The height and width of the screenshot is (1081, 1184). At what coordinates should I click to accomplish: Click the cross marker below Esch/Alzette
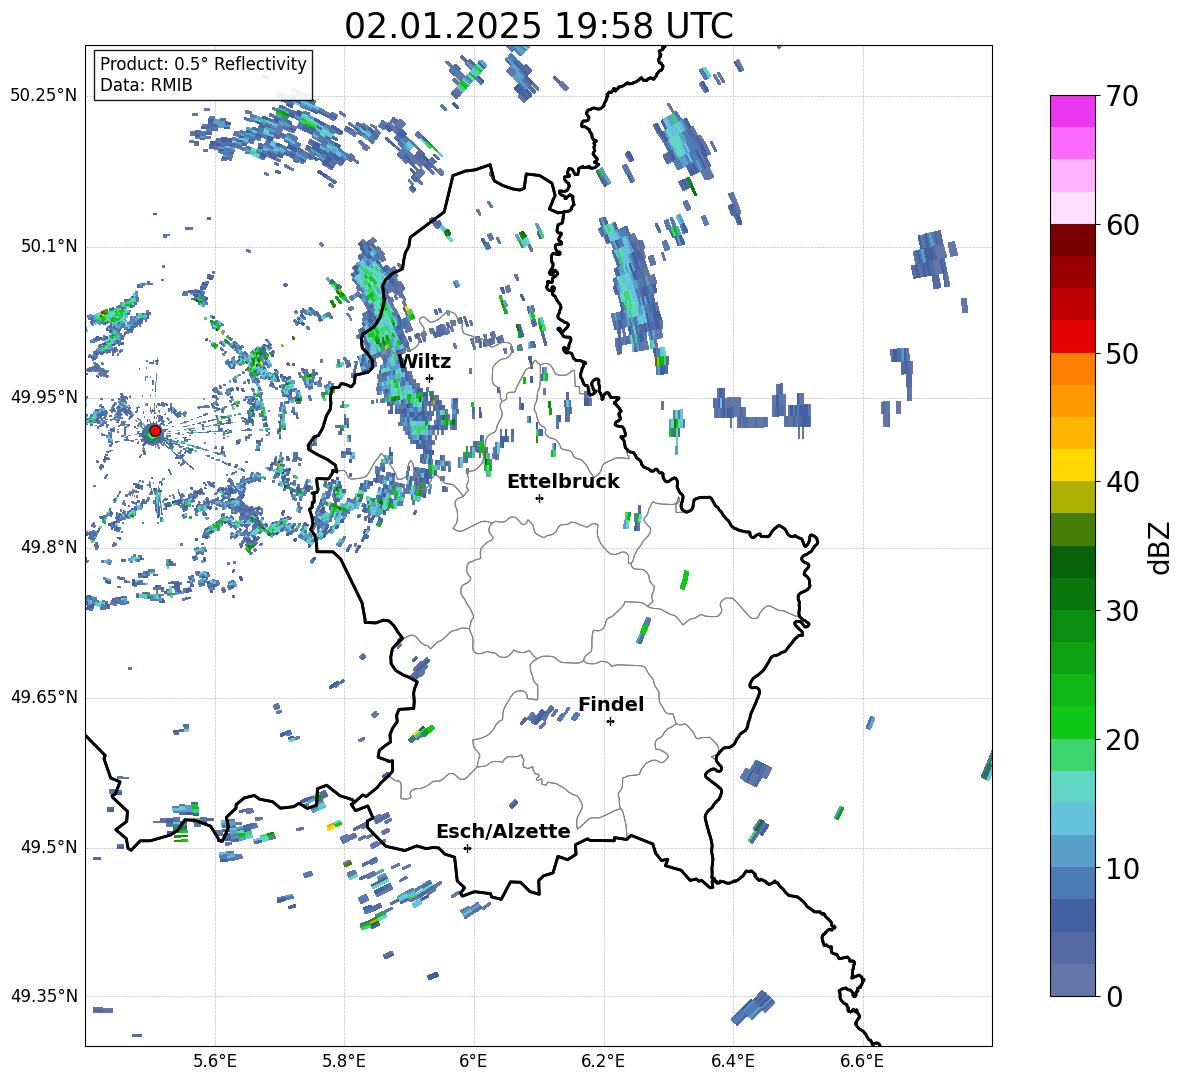[x=467, y=848]
